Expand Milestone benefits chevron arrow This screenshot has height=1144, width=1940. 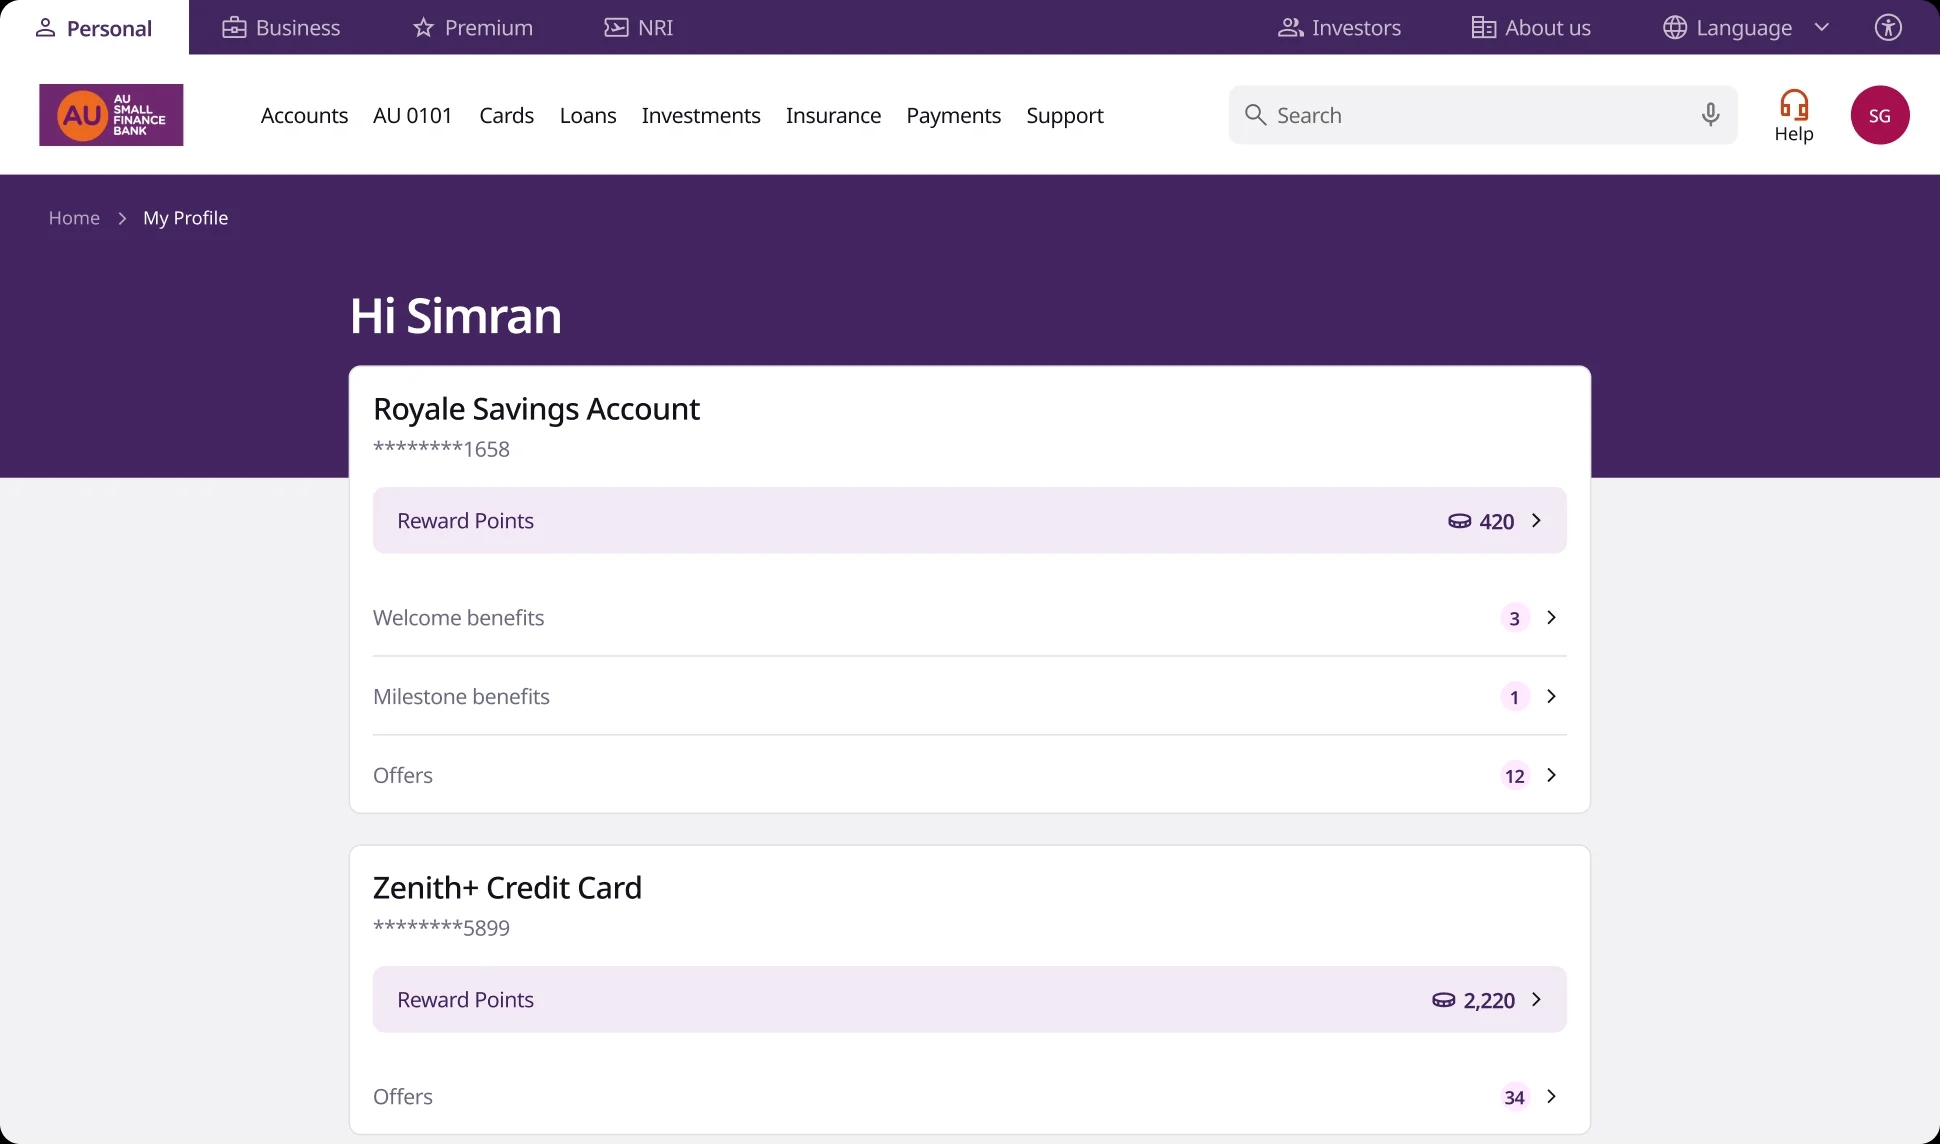coord(1552,696)
